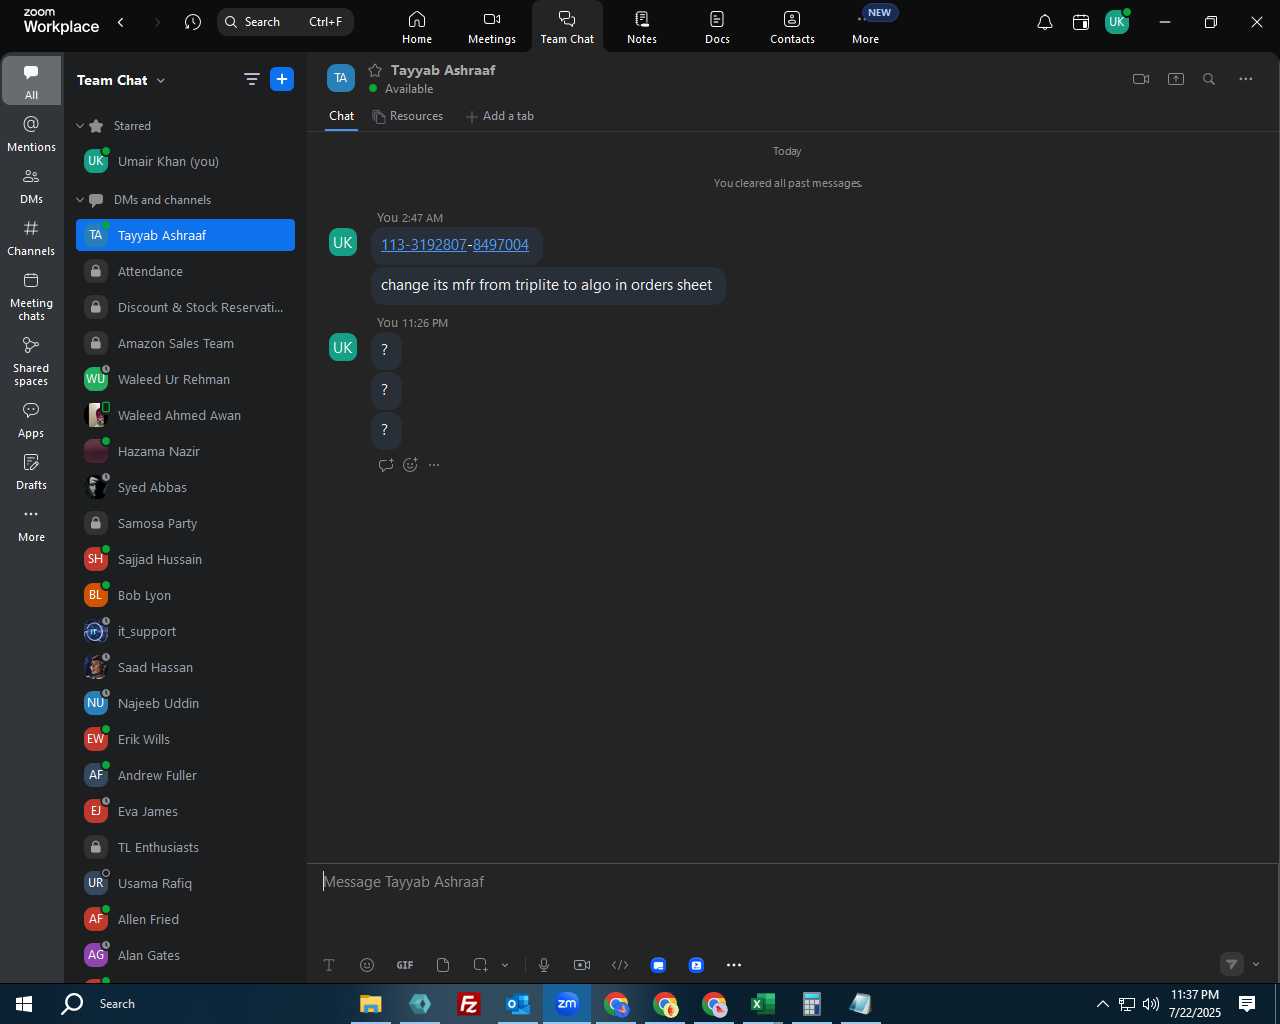Open the Samosa Party channel
Image resolution: width=1280 pixels, height=1024 pixels.
coord(185,523)
